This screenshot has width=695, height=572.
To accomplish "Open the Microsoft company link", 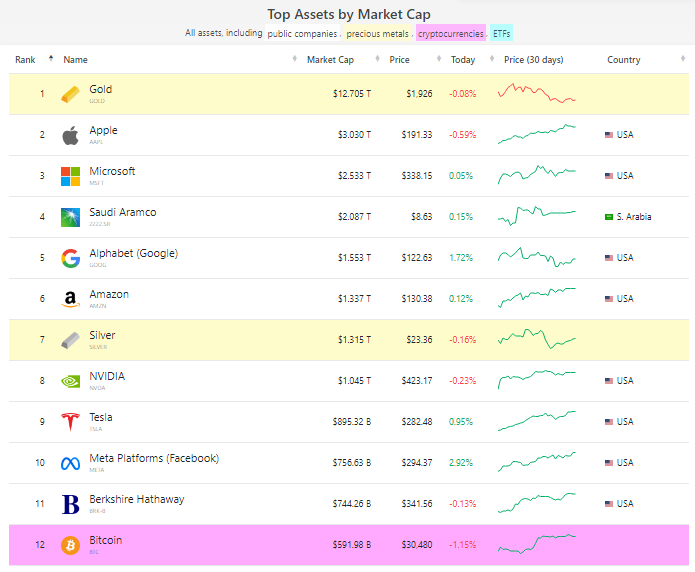I will [112, 172].
